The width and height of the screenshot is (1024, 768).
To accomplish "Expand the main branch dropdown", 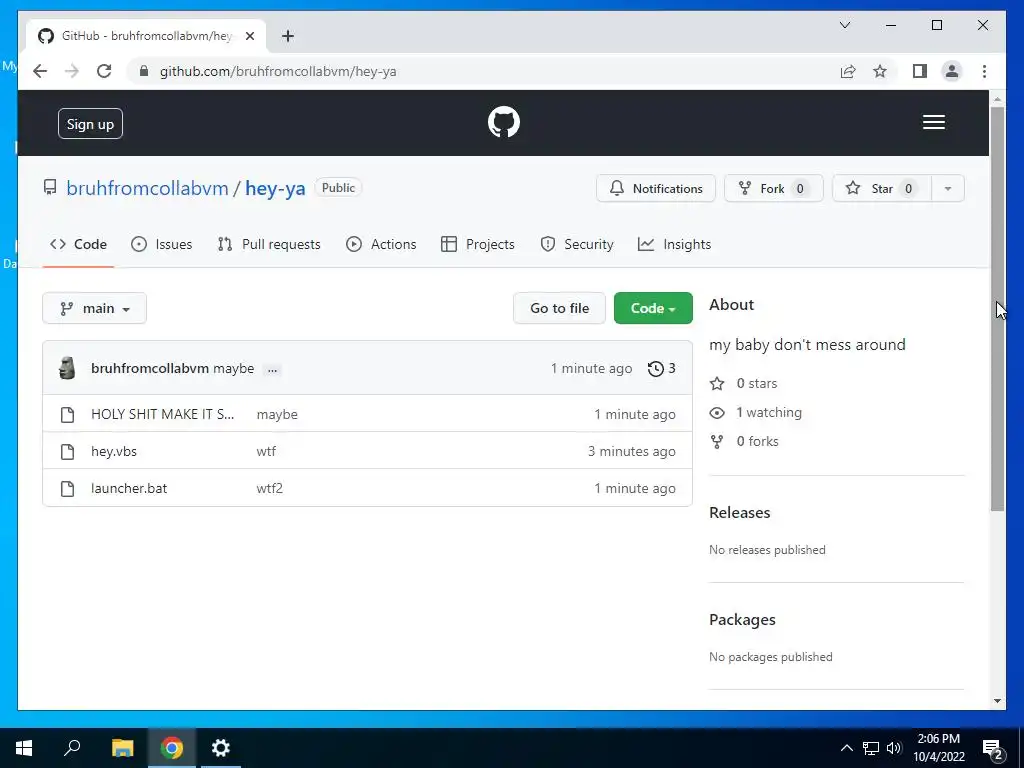I will tap(95, 308).
